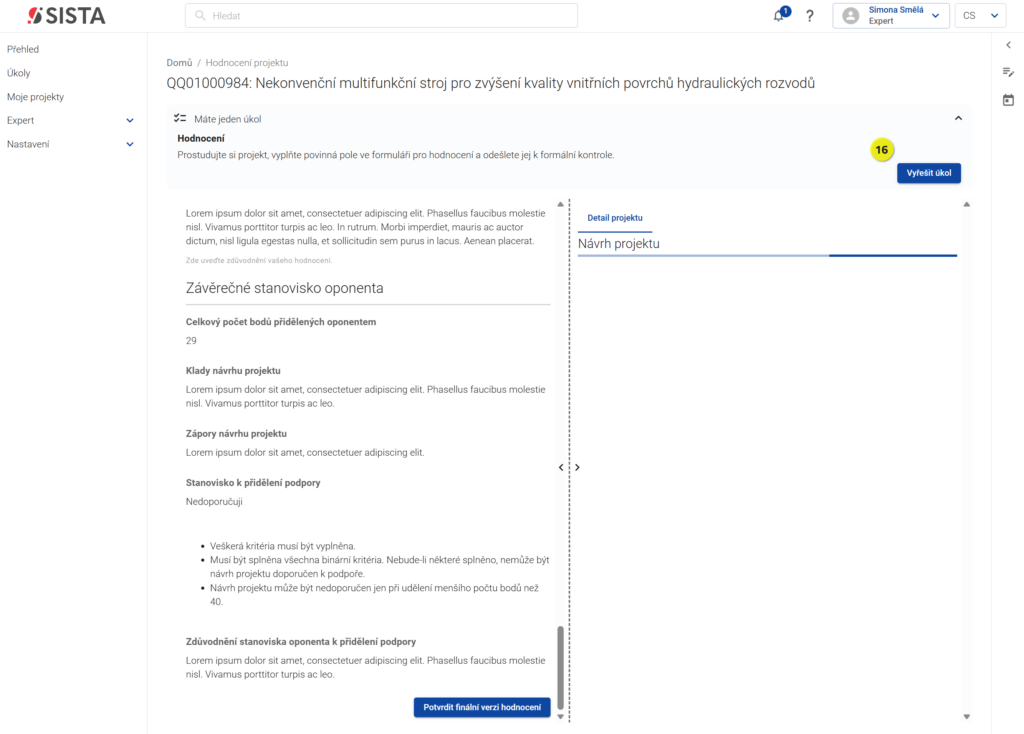Follow the Domů breadcrumb link
This screenshot has height=734, width=1024.
[x=179, y=63]
